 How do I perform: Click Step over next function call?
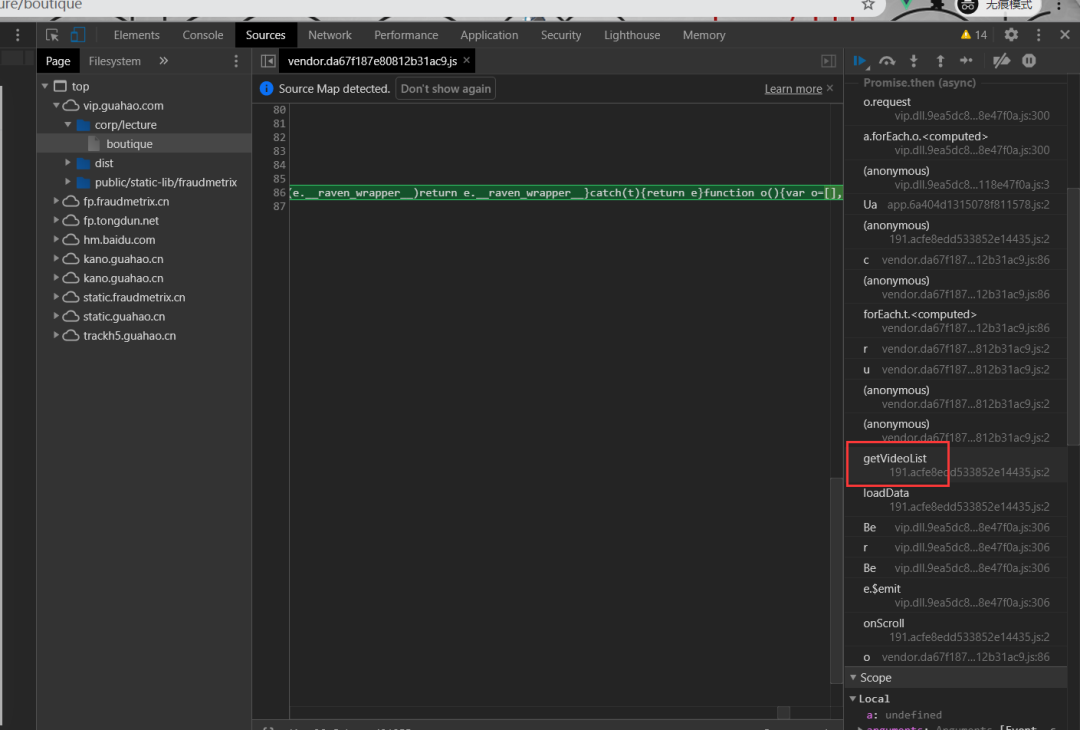pos(887,61)
